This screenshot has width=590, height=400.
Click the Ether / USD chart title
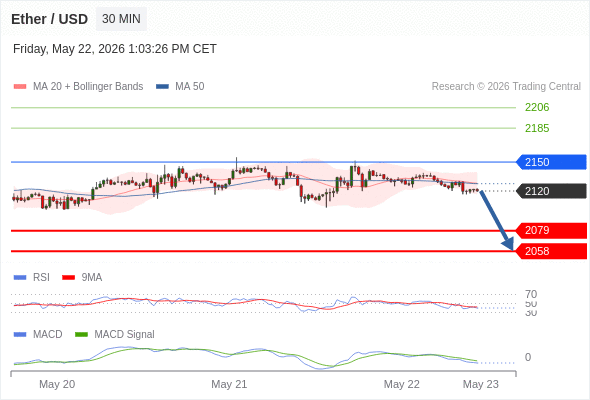coord(49,19)
